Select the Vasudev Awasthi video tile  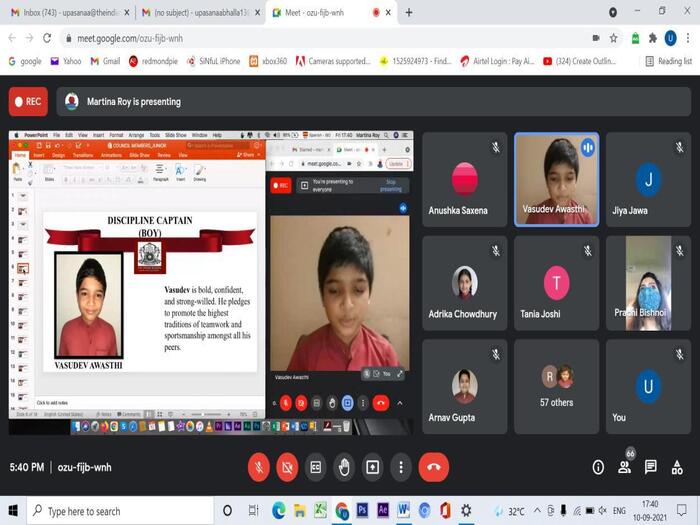pos(556,179)
